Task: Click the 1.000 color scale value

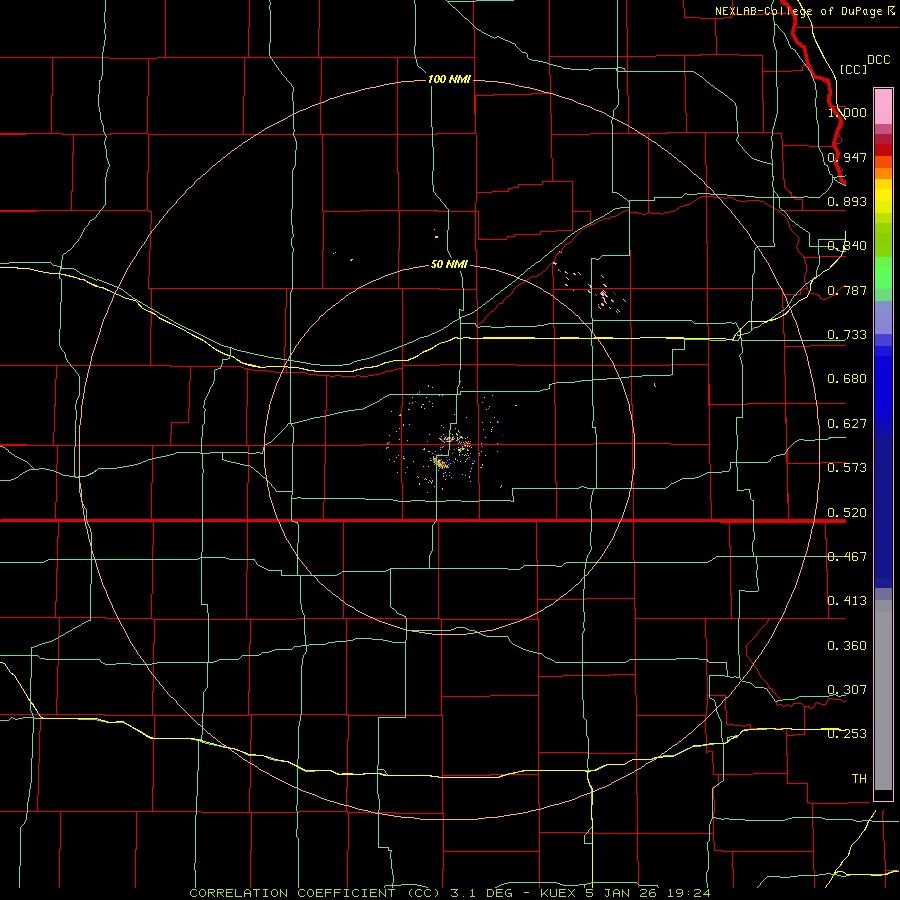Action: 847,112
